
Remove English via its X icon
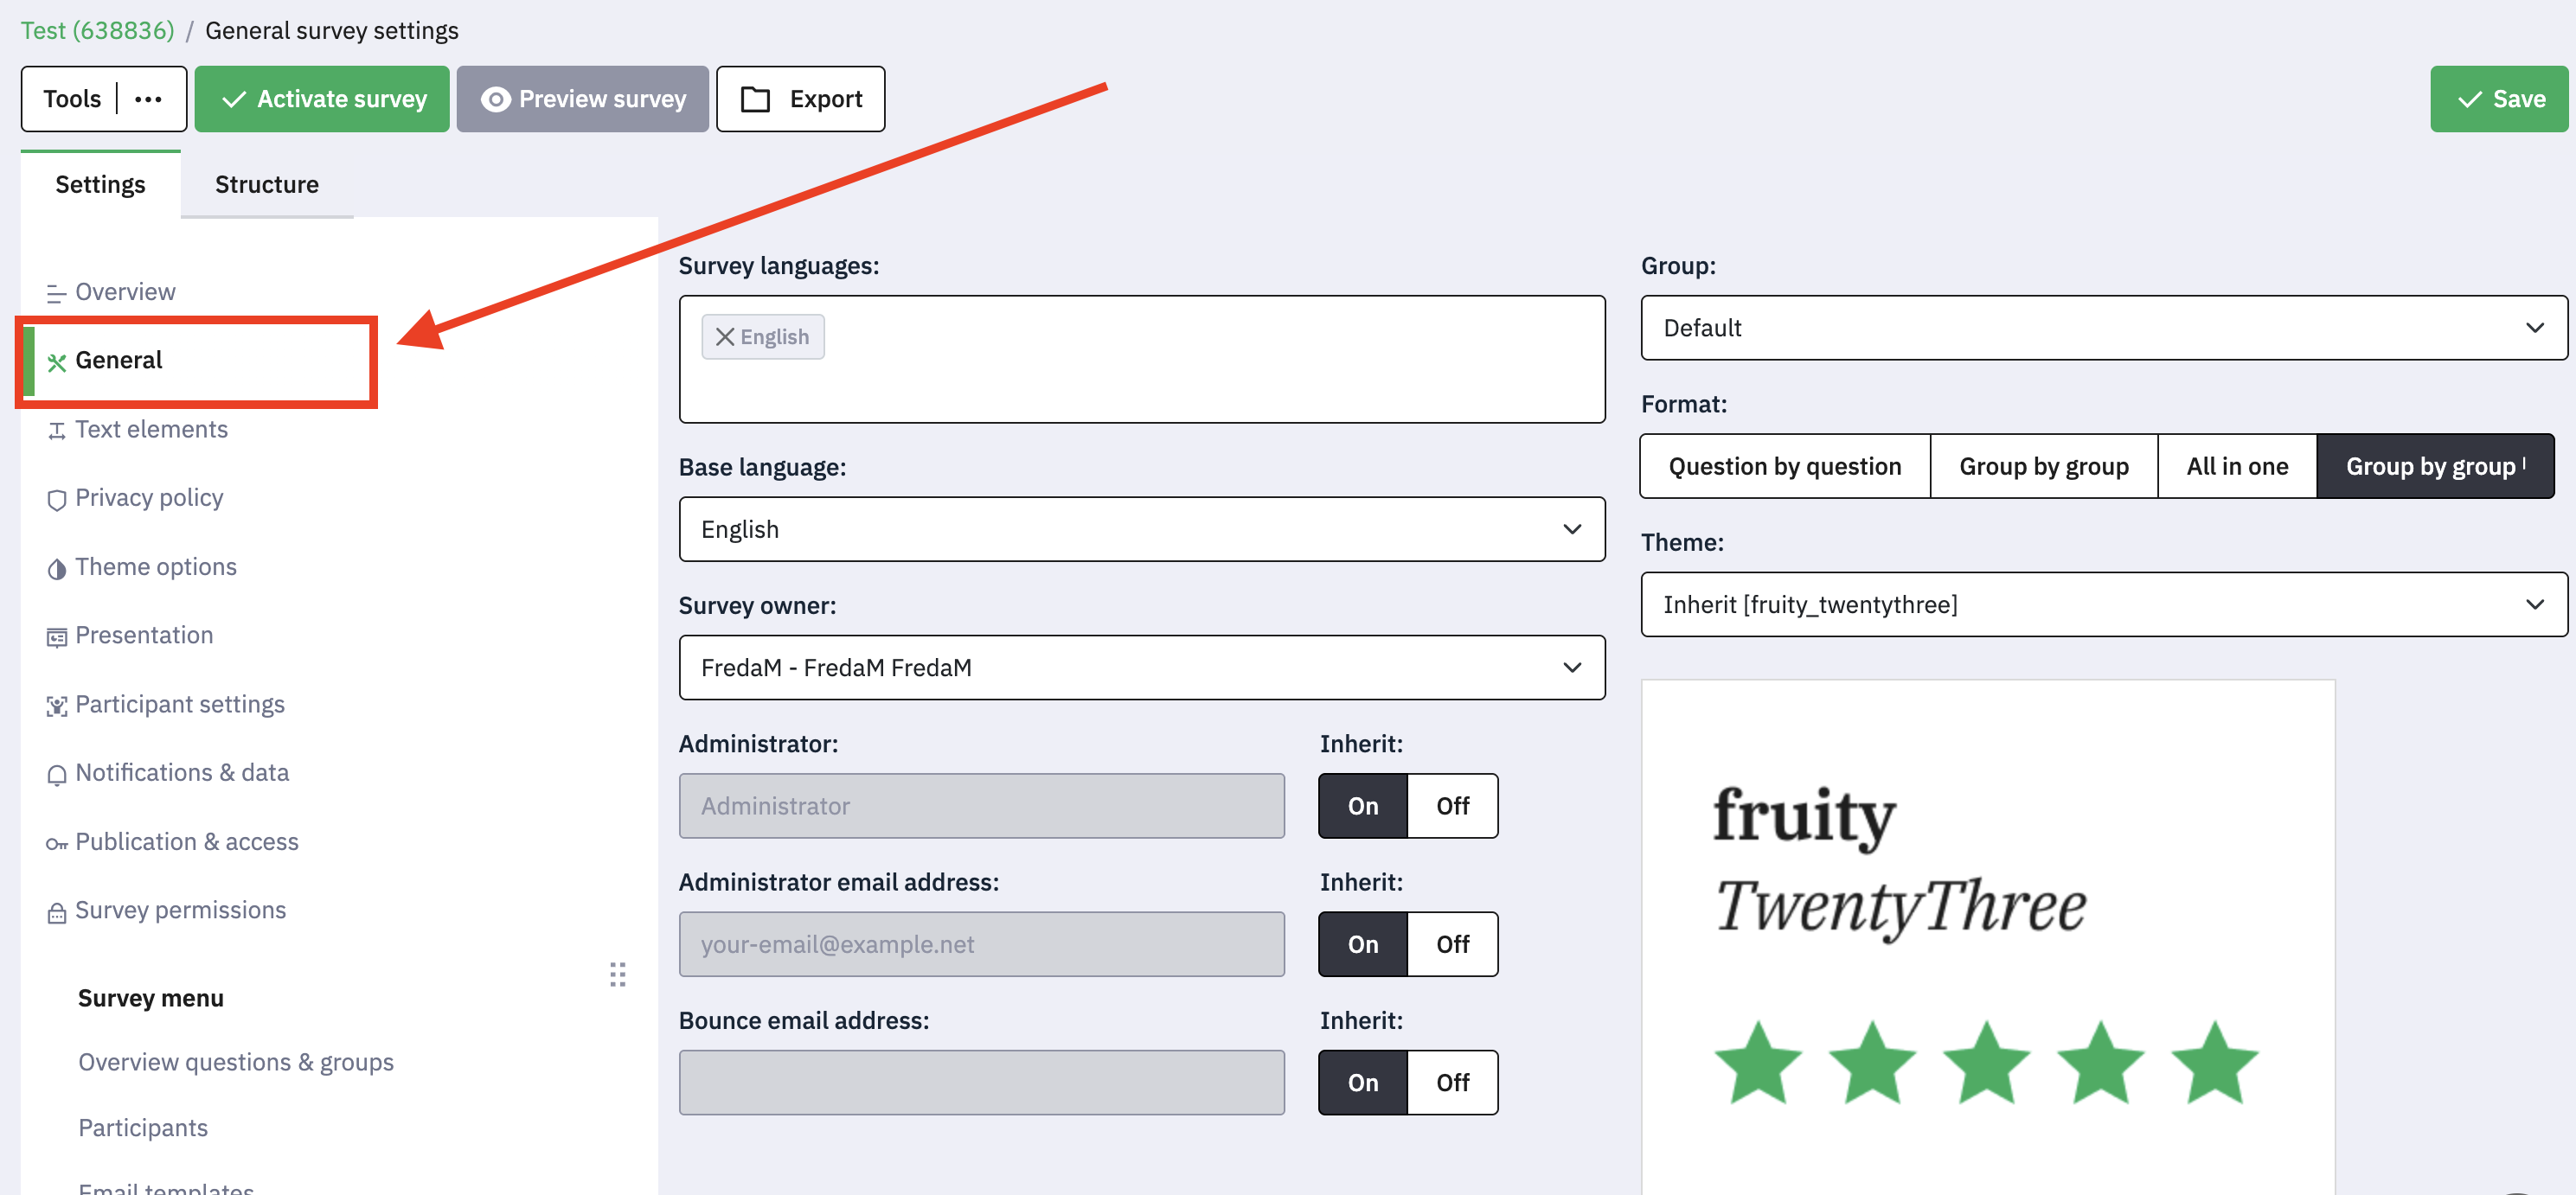(725, 337)
